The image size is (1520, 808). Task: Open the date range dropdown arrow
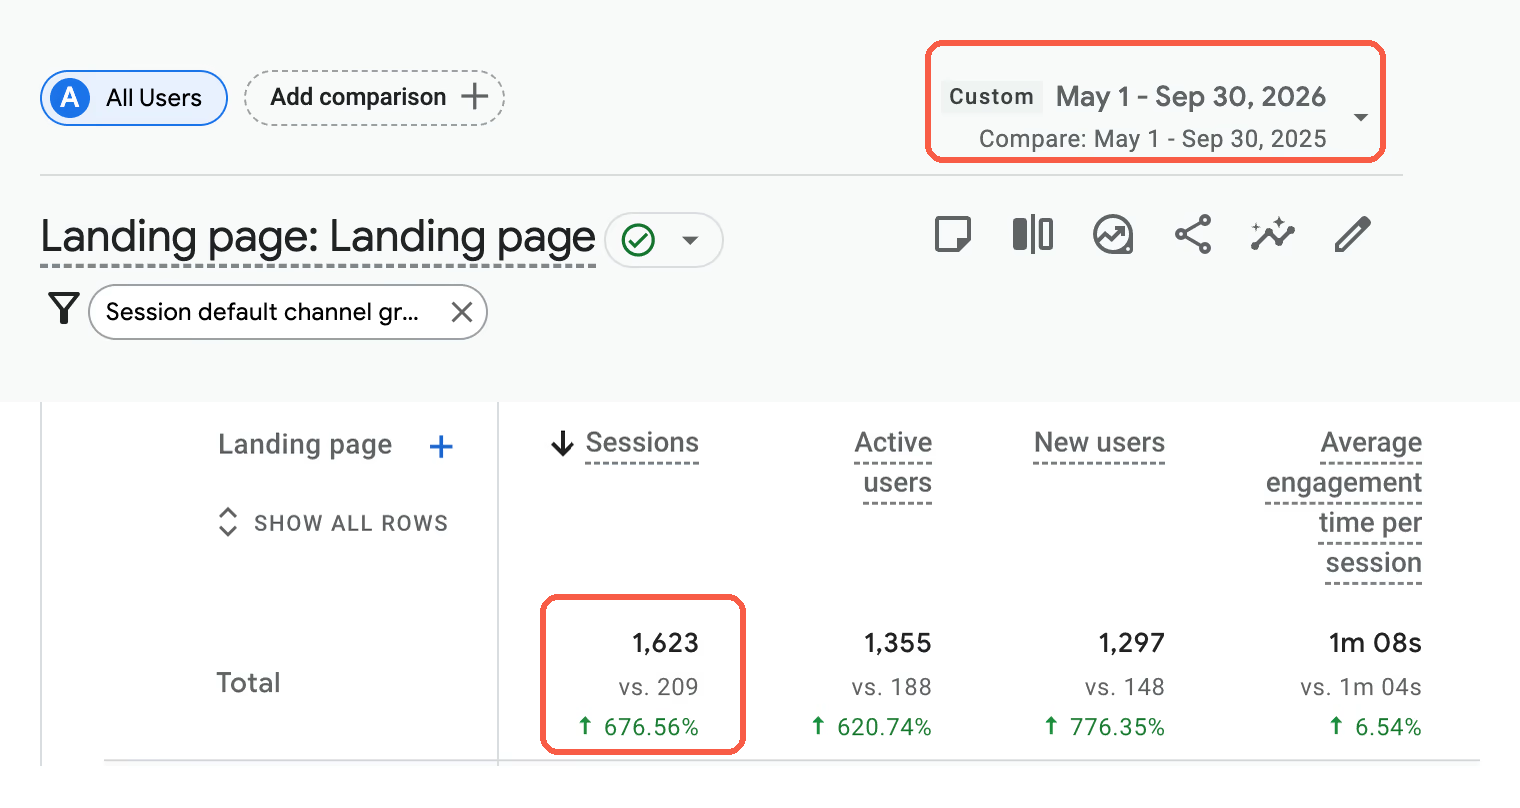point(1360,118)
